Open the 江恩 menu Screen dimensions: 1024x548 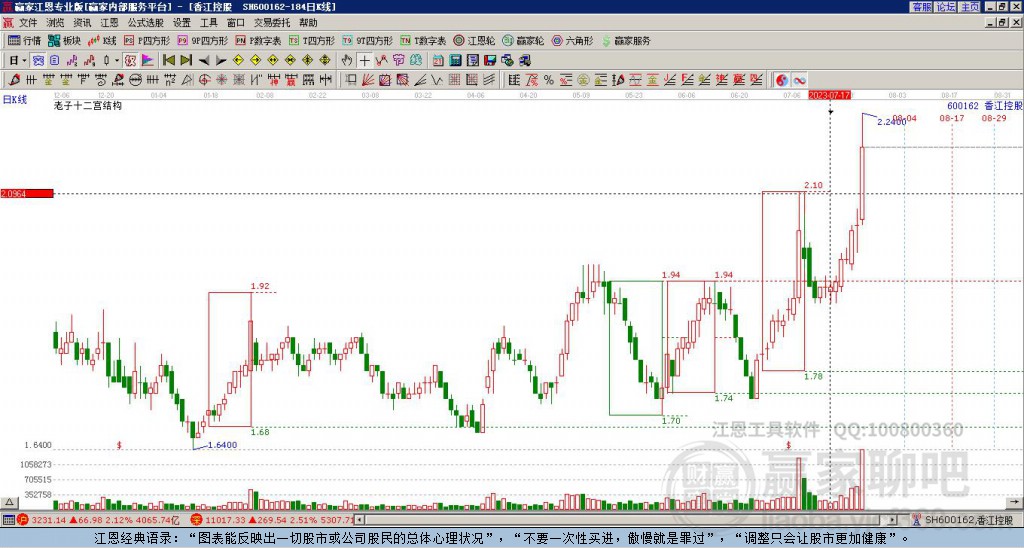(x=109, y=23)
